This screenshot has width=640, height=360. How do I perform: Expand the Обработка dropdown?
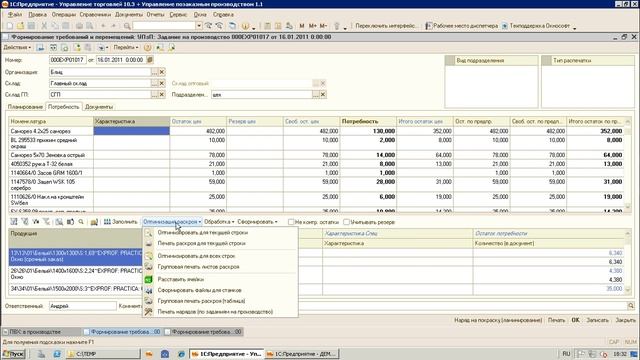click(x=219, y=222)
